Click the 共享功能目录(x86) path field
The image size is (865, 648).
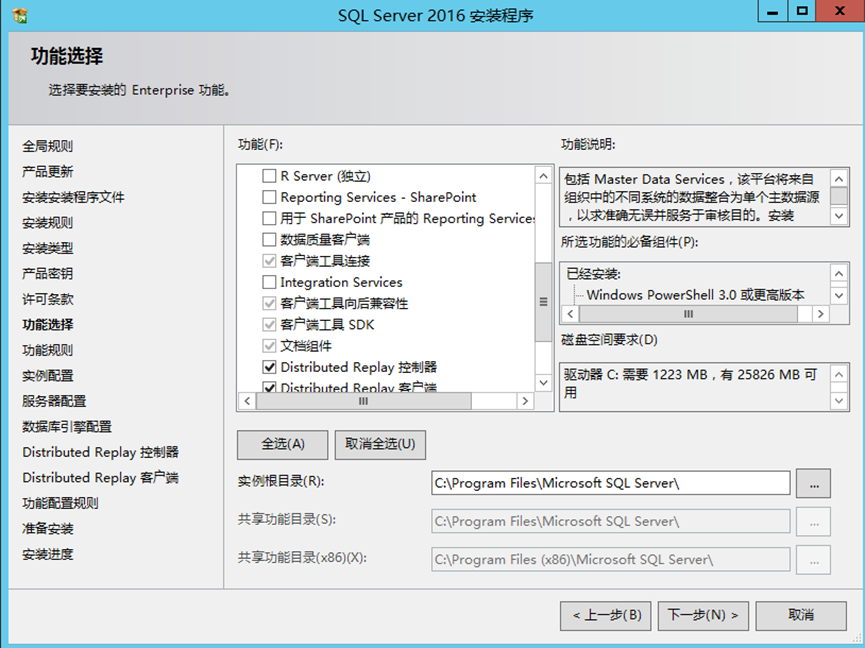[611, 560]
